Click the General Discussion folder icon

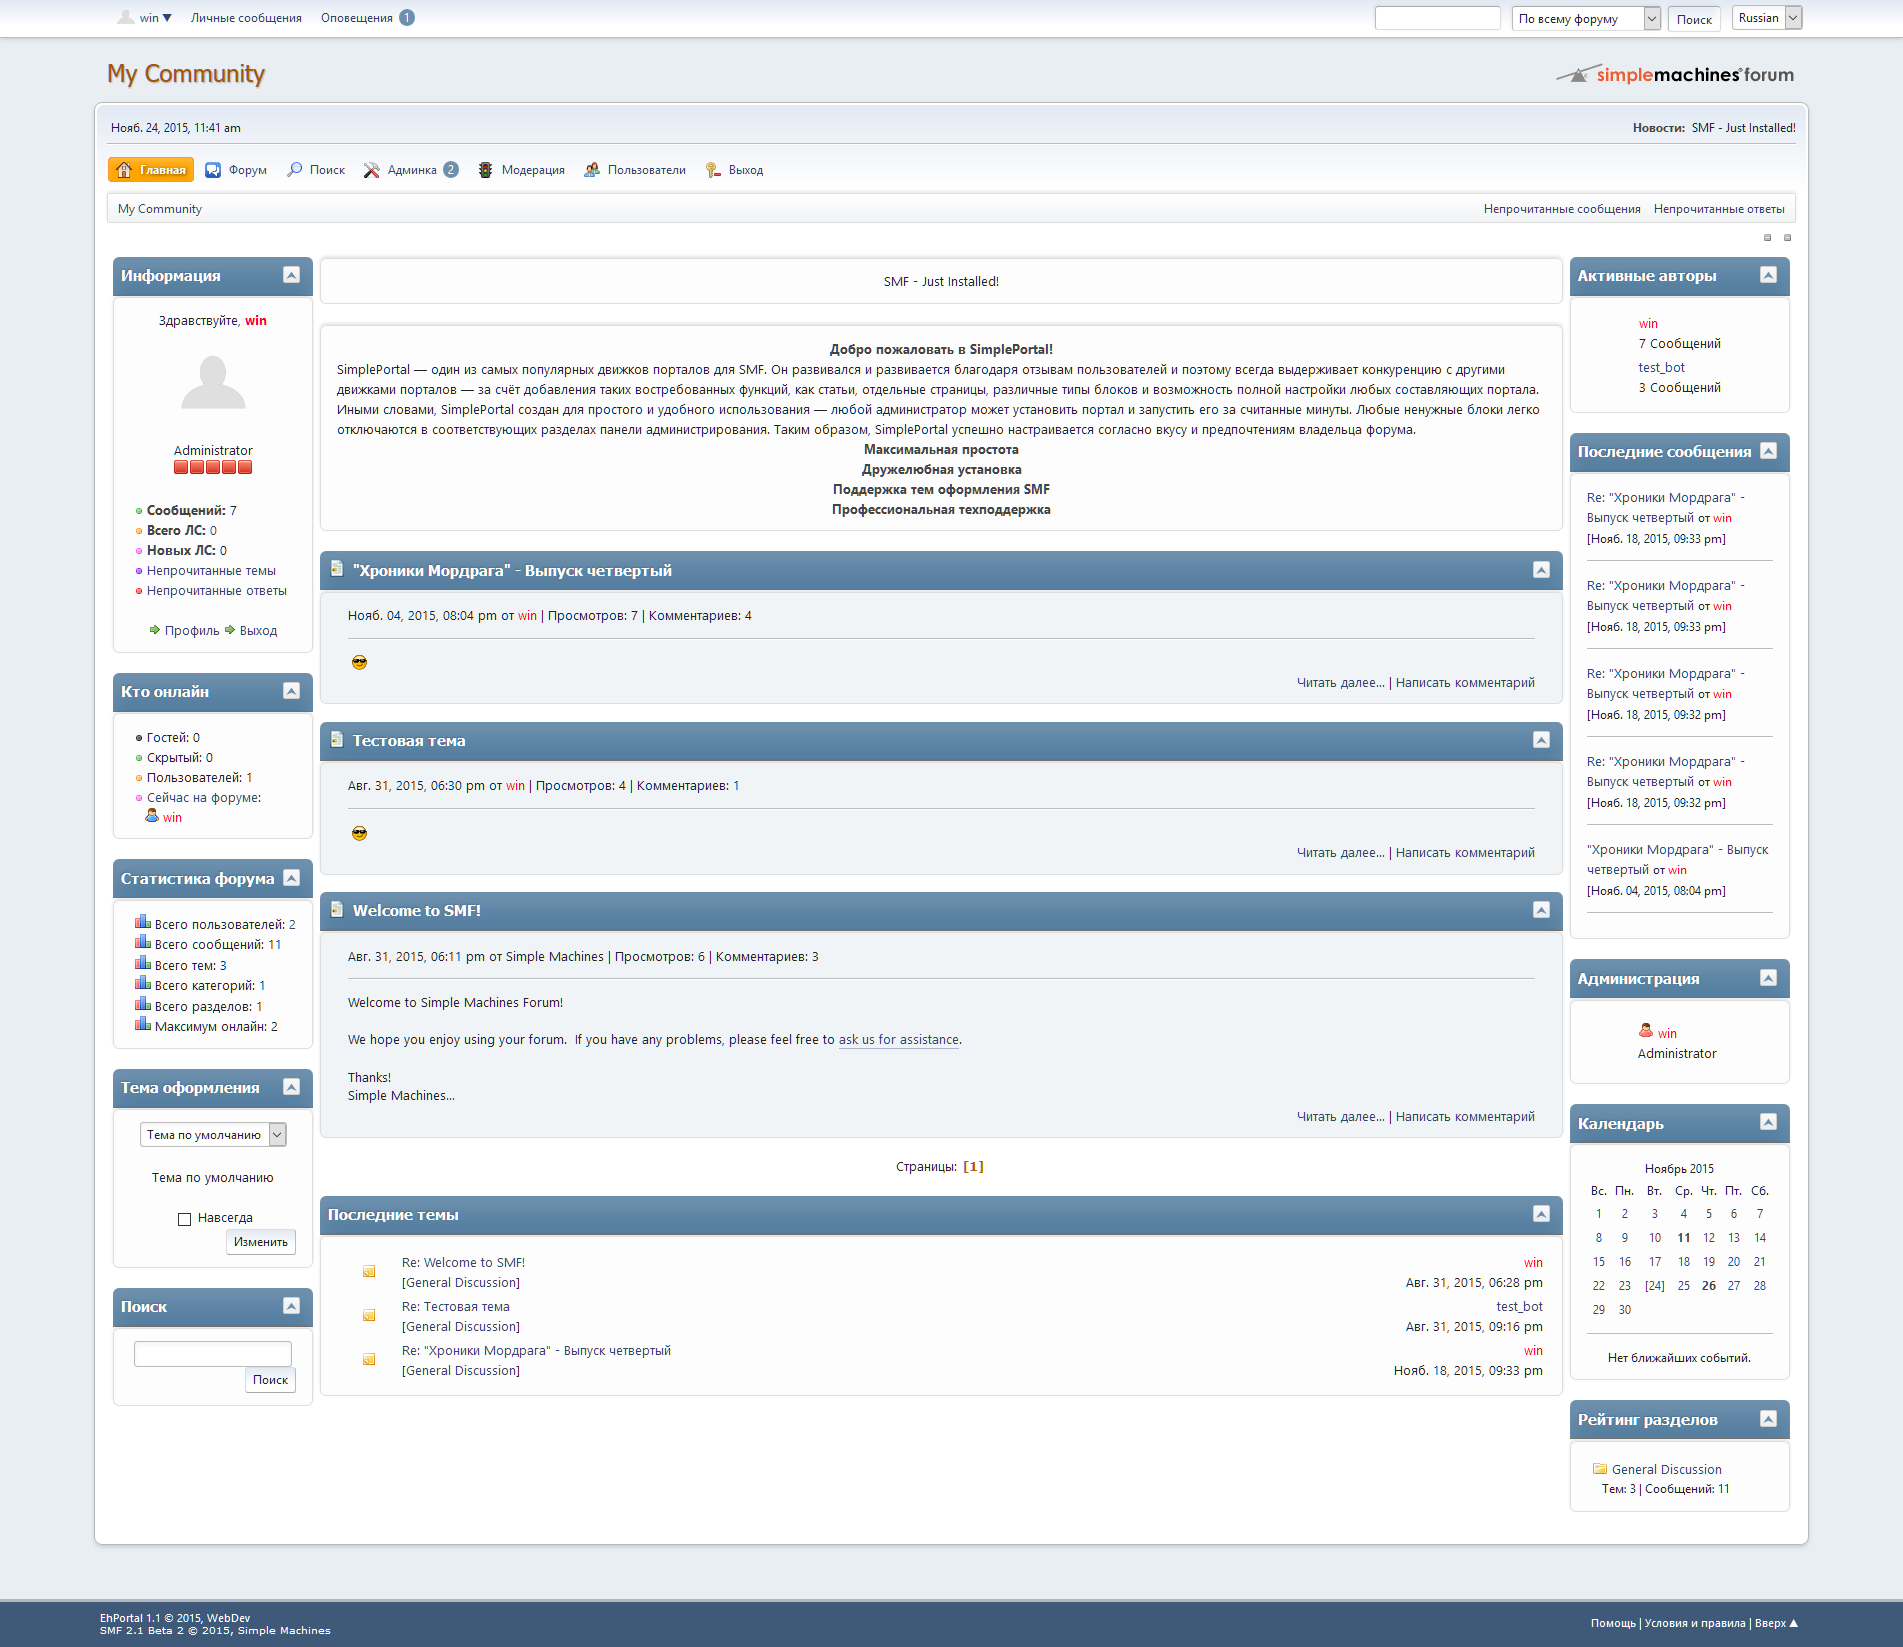(1599, 1469)
